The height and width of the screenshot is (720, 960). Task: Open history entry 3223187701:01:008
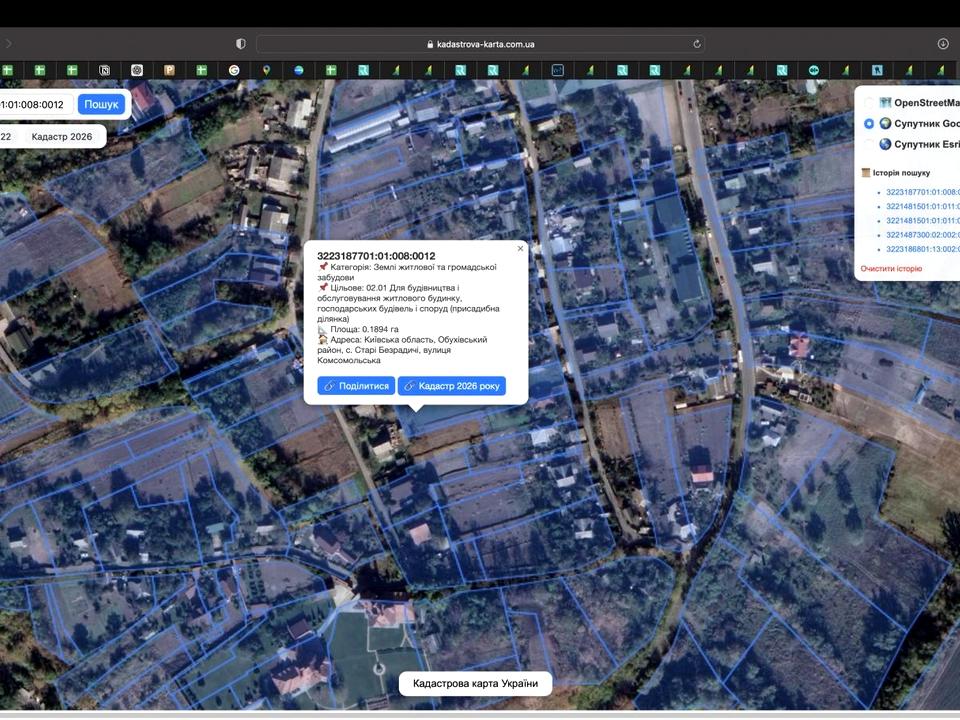click(x=923, y=192)
